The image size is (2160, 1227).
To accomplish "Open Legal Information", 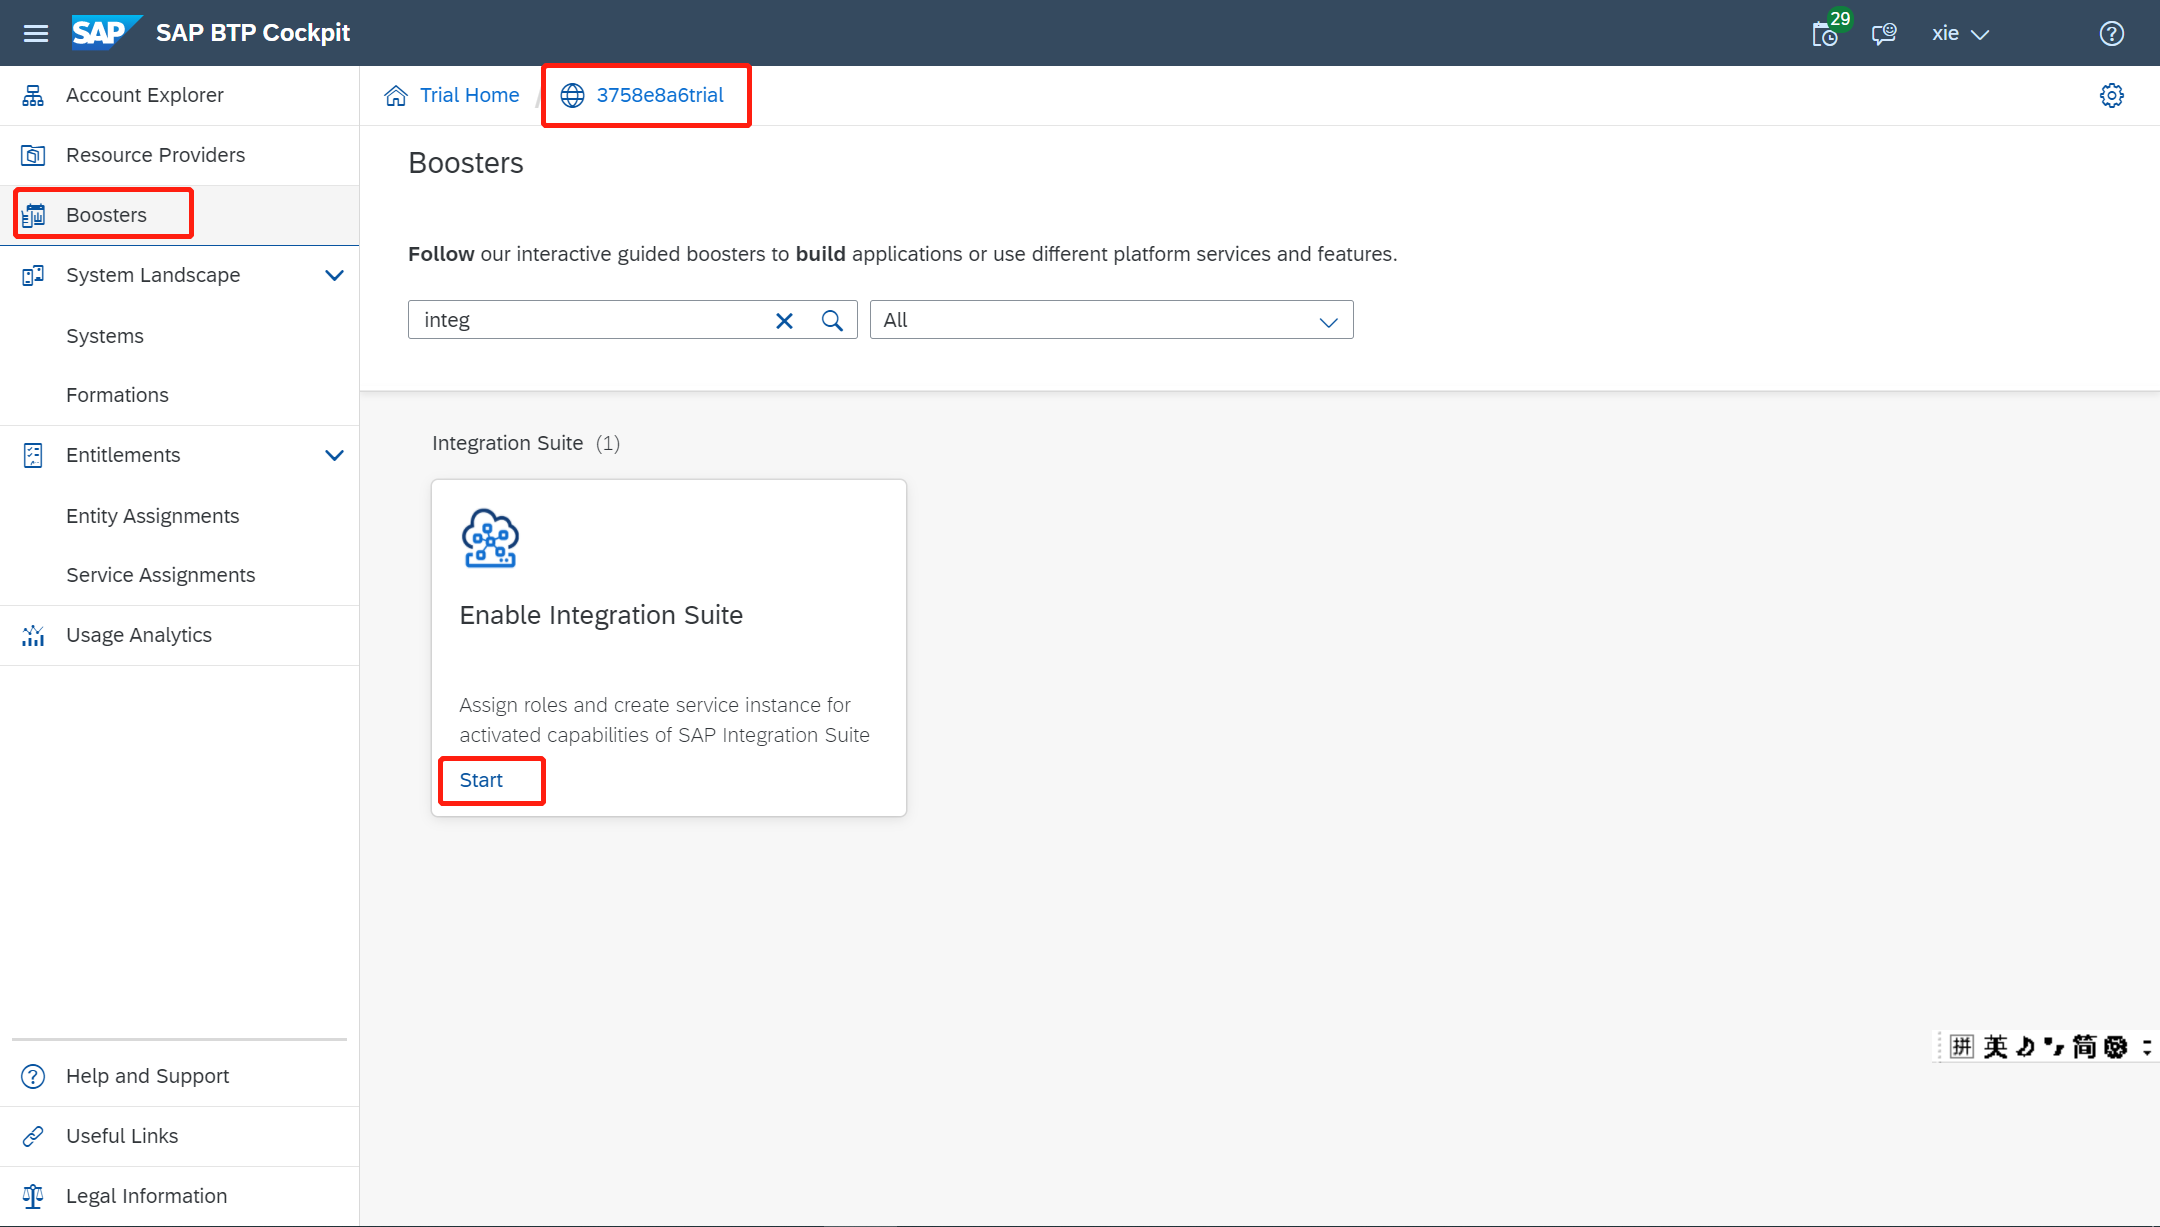I will coord(180,1196).
